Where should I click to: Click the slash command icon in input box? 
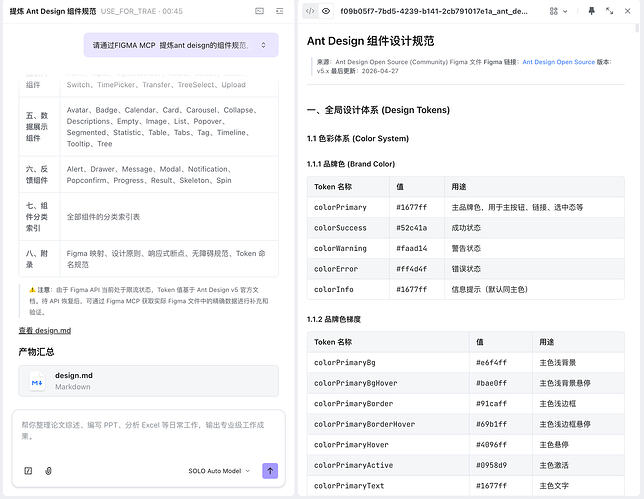pyautogui.click(x=28, y=471)
